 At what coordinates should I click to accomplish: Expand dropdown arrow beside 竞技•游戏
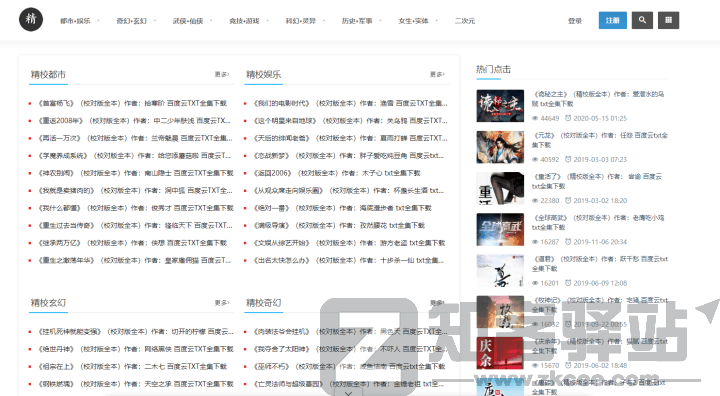click(x=267, y=21)
